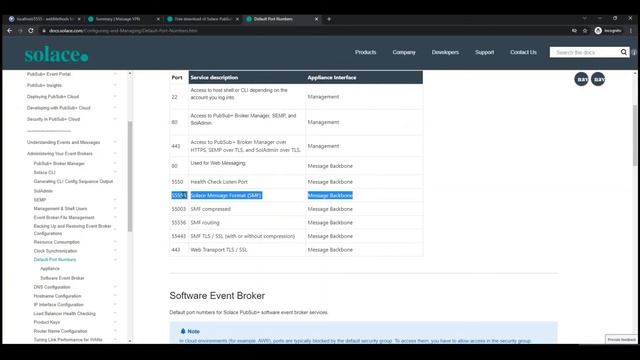The width and height of the screenshot is (640, 360).
Task: Go to Software Event Broker sidebar link
Action: coord(62,278)
